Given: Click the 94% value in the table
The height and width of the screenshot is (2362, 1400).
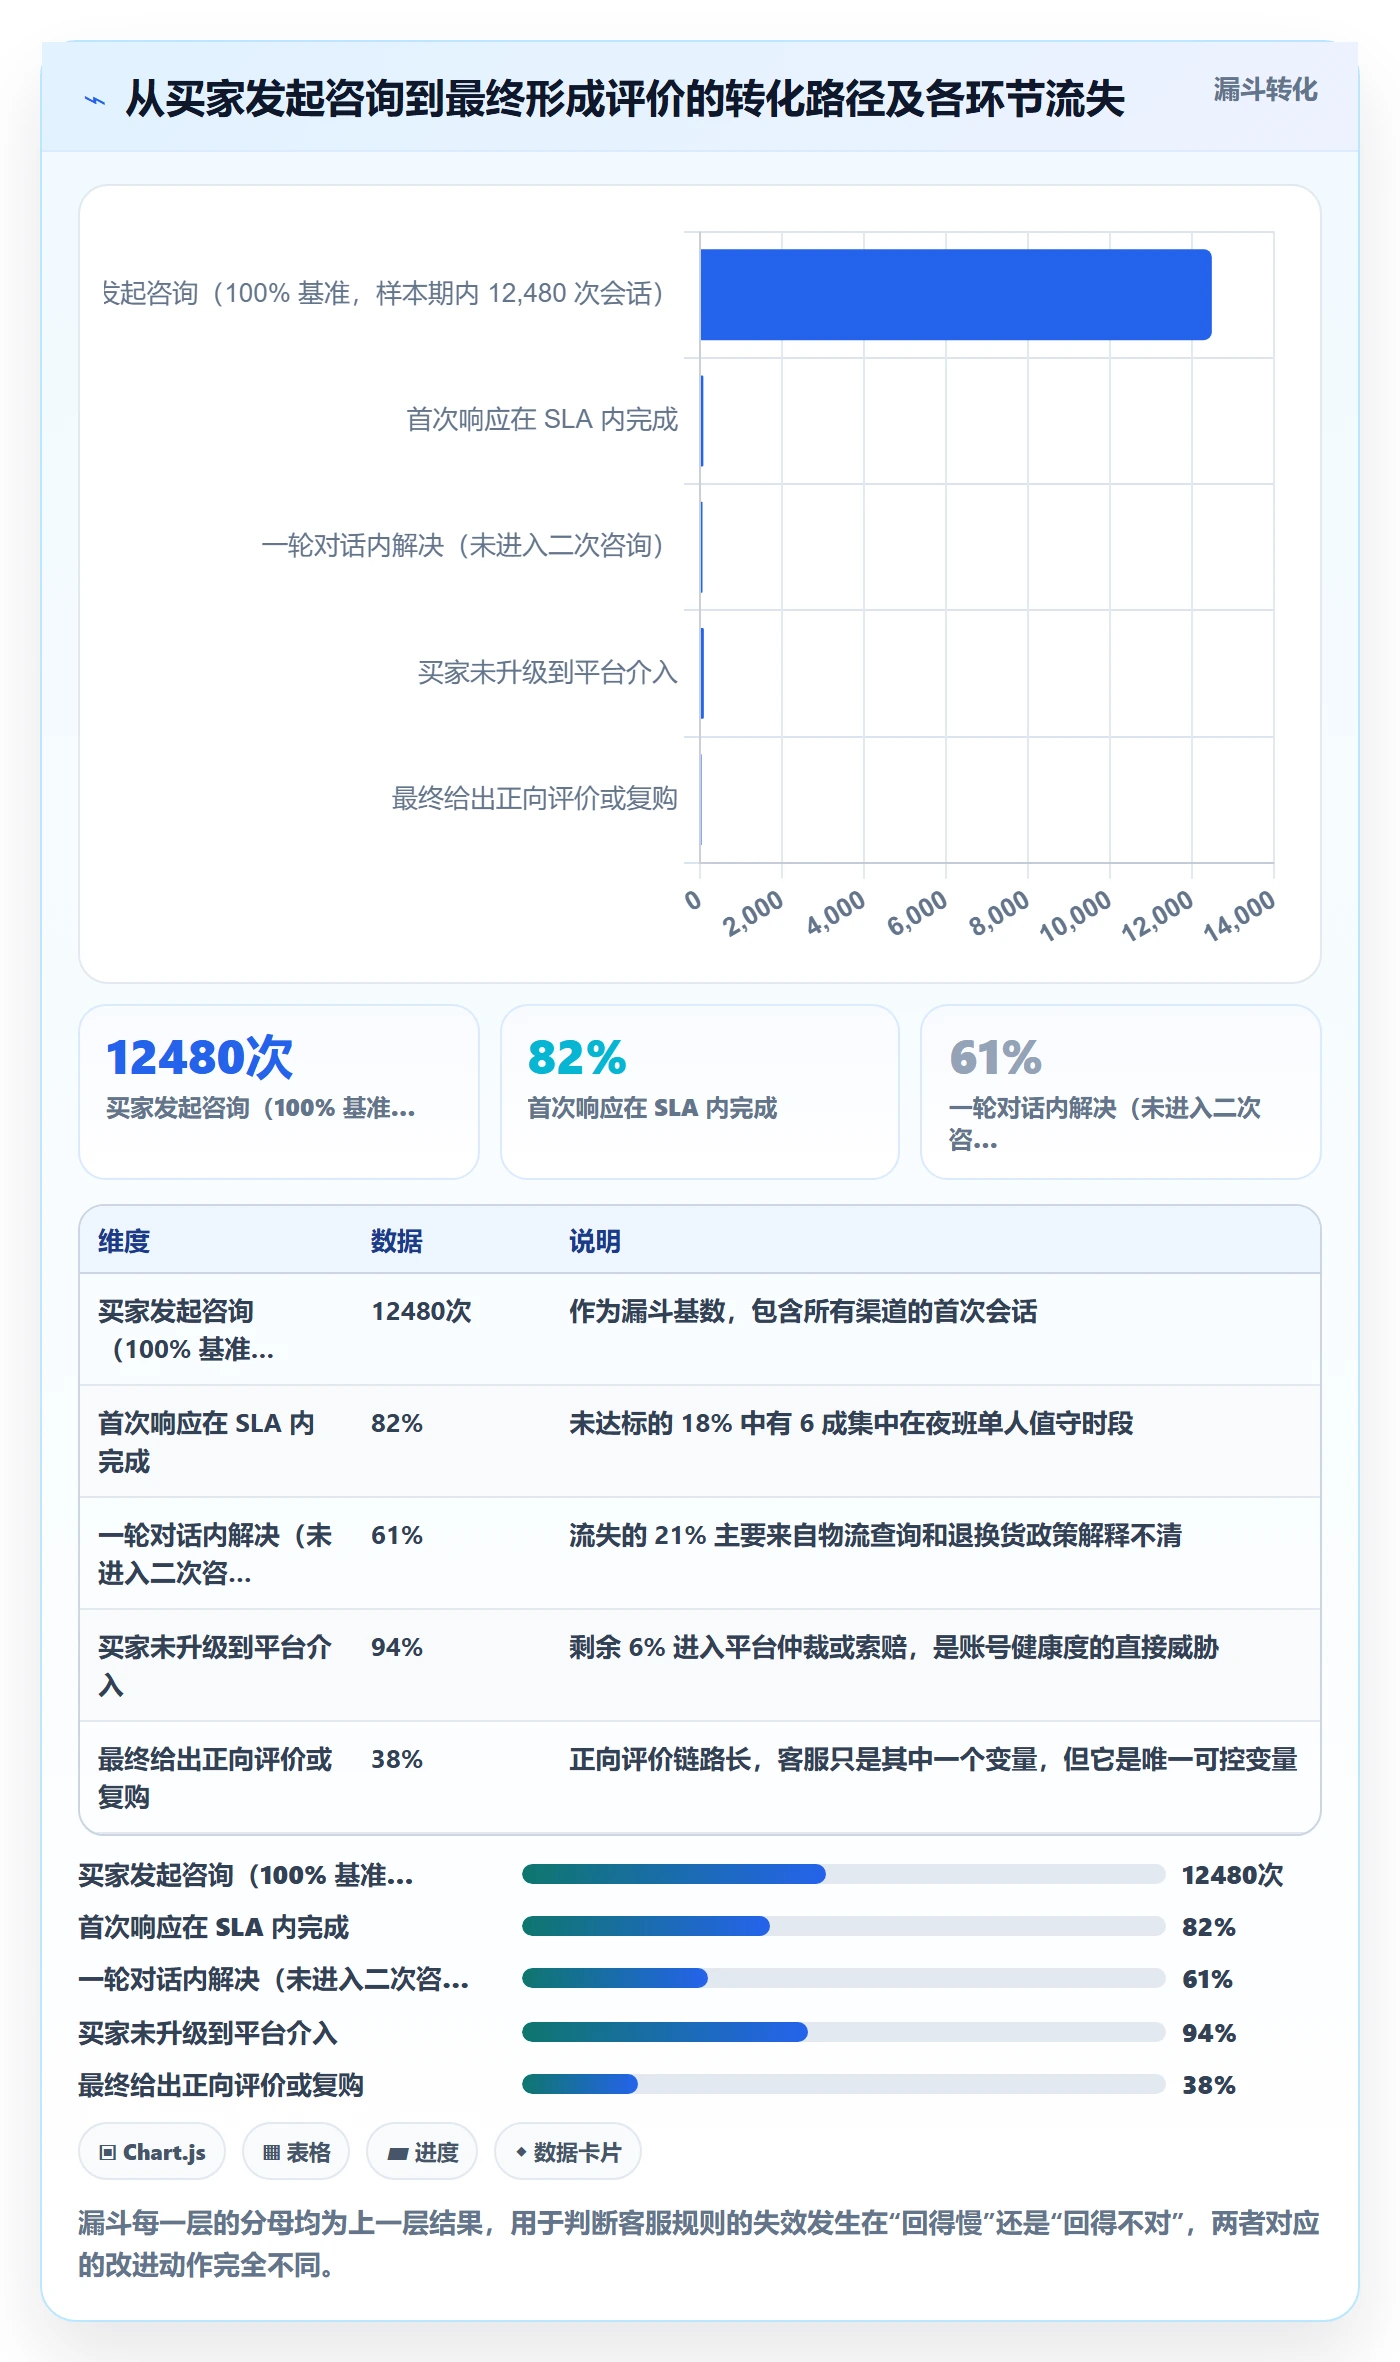Looking at the screenshot, I should pyautogui.click(x=397, y=1647).
